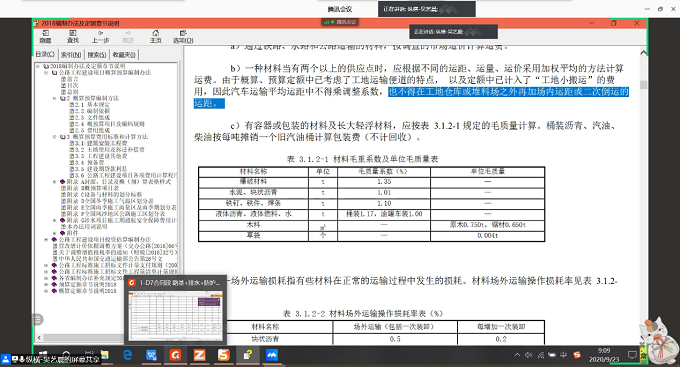Open the Sogou S app in the taskbar
Viewport: 680px width, 367px height.
coord(223,355)
